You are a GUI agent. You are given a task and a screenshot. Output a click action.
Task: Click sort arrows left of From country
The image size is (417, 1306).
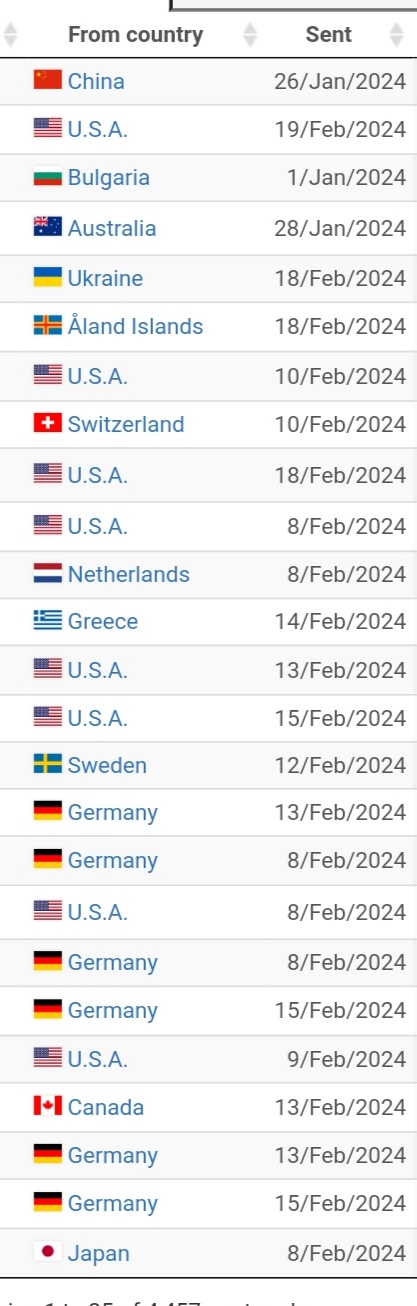pos(11,35)
